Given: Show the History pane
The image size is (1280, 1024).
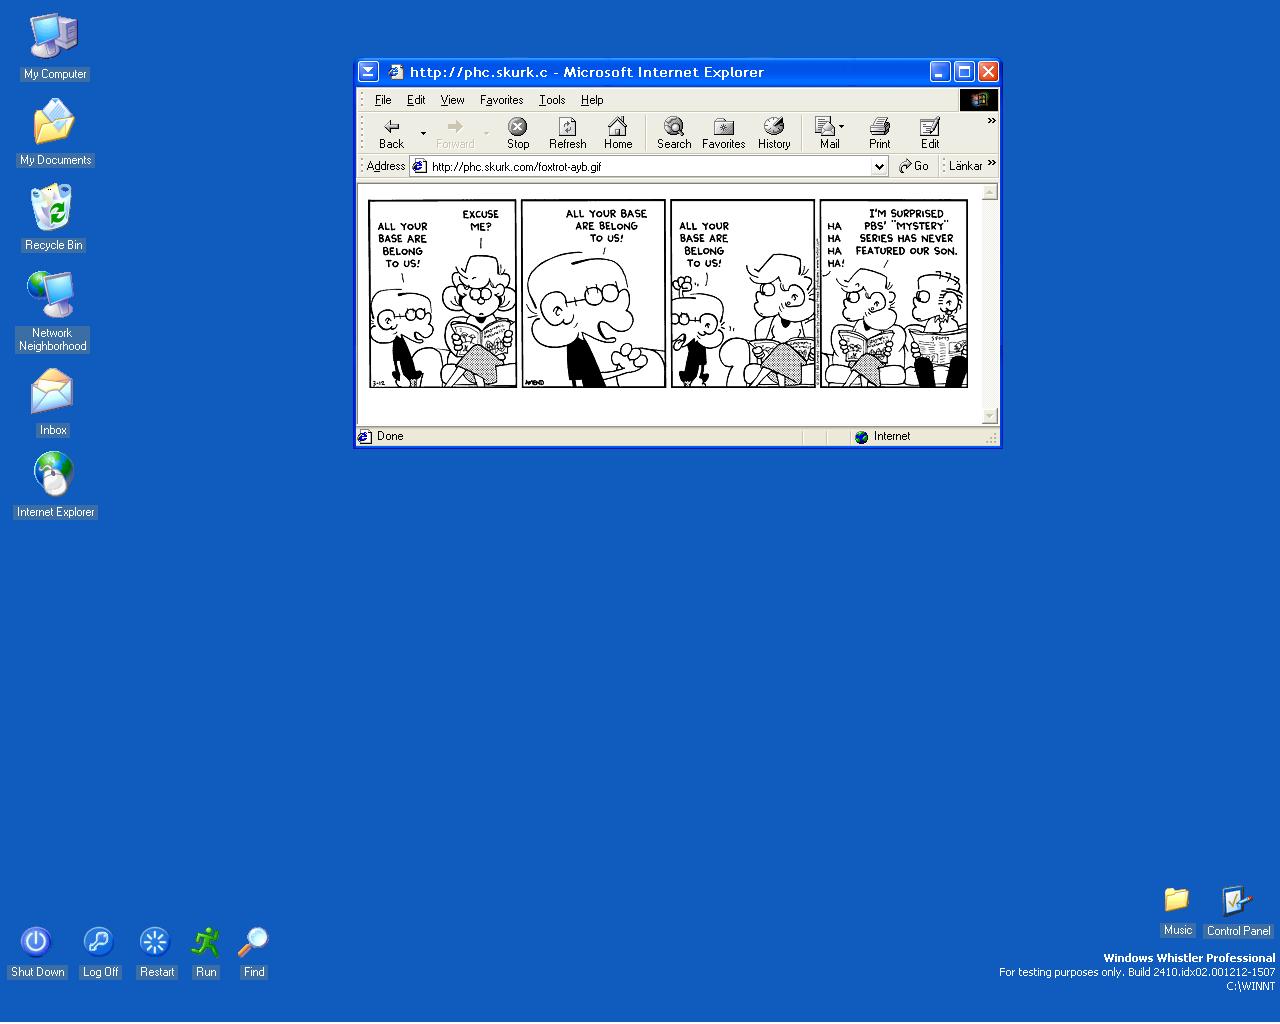Looking at the screenshot, I should pyautogui.click(x=774, y=133).
